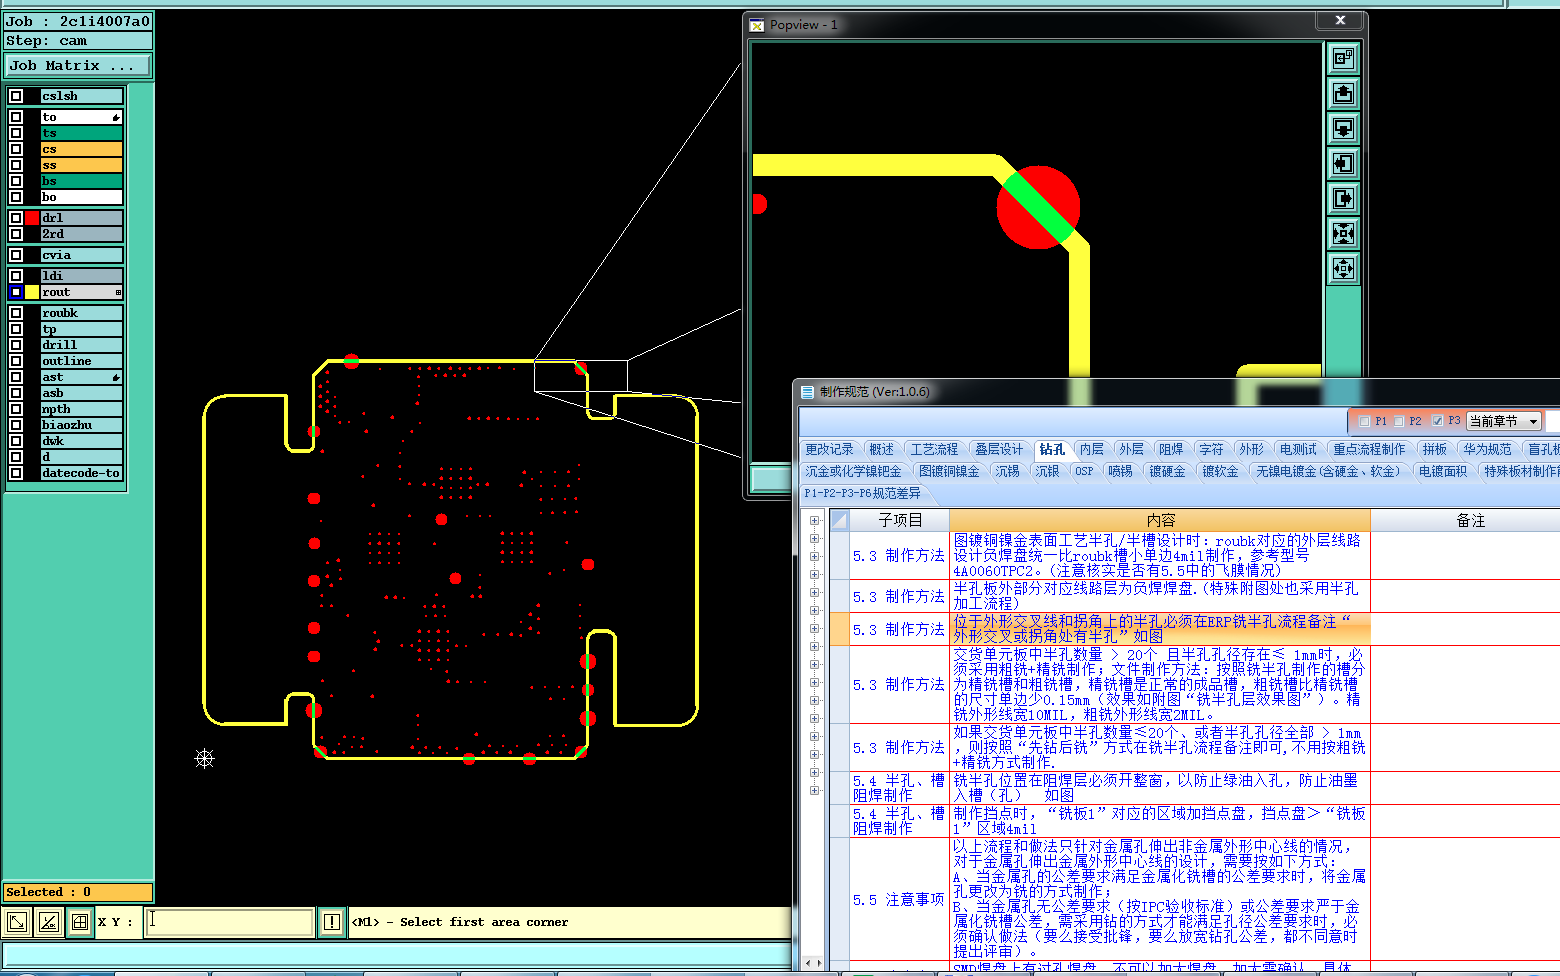Select the 2rd layer name

pos(81,234)
